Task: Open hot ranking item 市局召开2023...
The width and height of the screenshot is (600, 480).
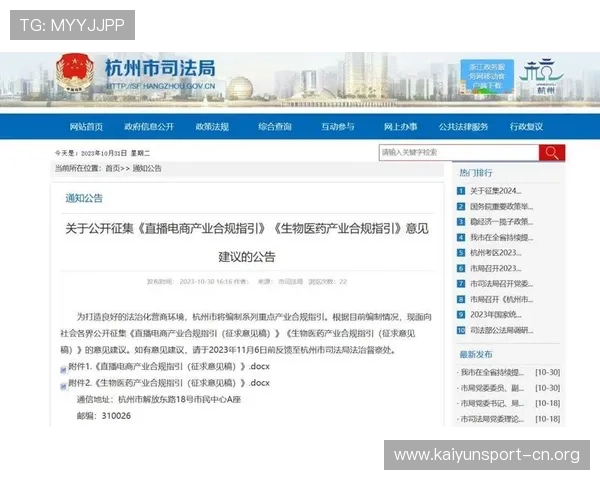Action: [x=496, y=268]
